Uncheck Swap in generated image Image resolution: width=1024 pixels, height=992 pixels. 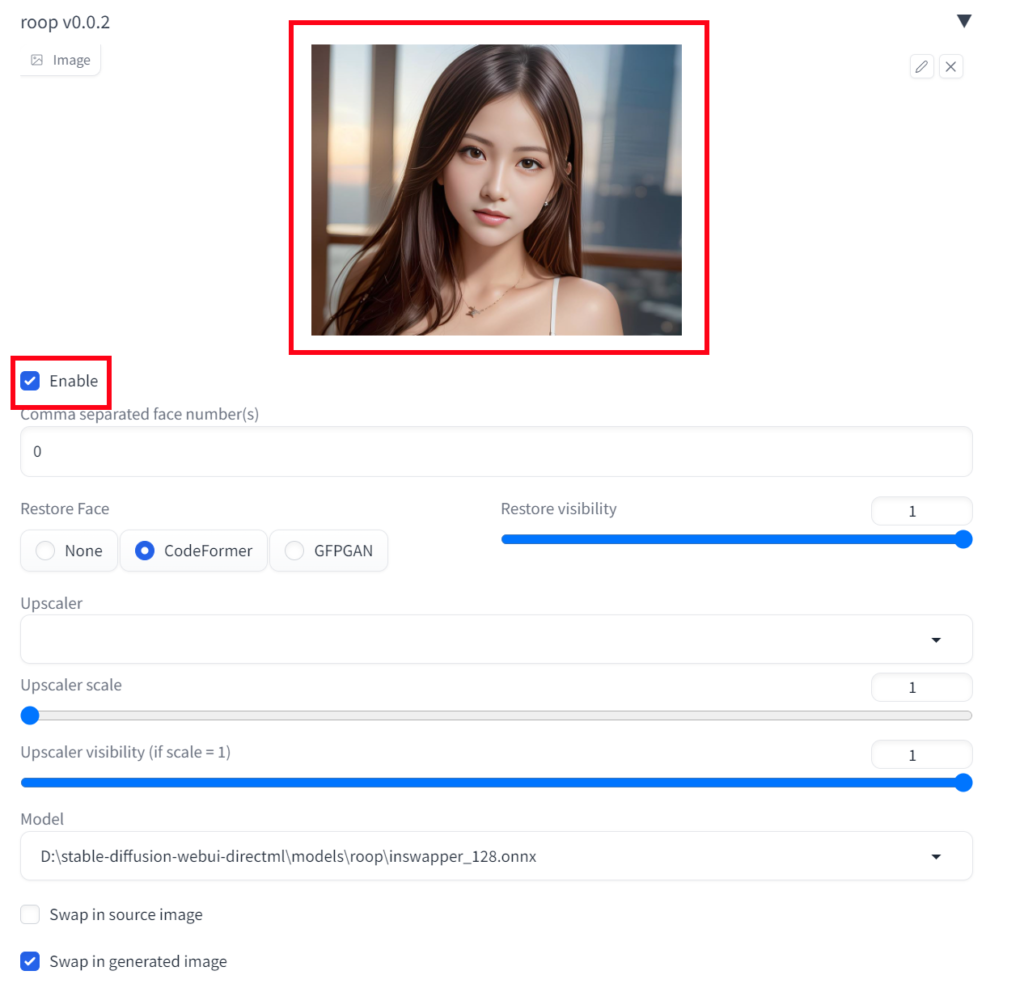(x=29, y=961)
